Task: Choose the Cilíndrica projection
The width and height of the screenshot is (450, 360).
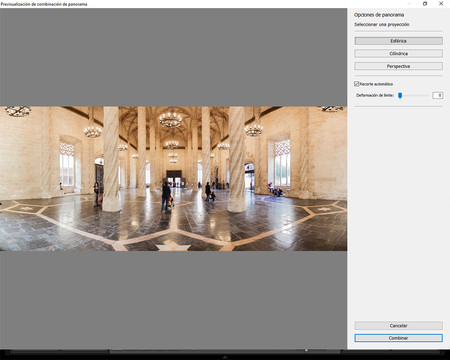Action: point(398,53)
